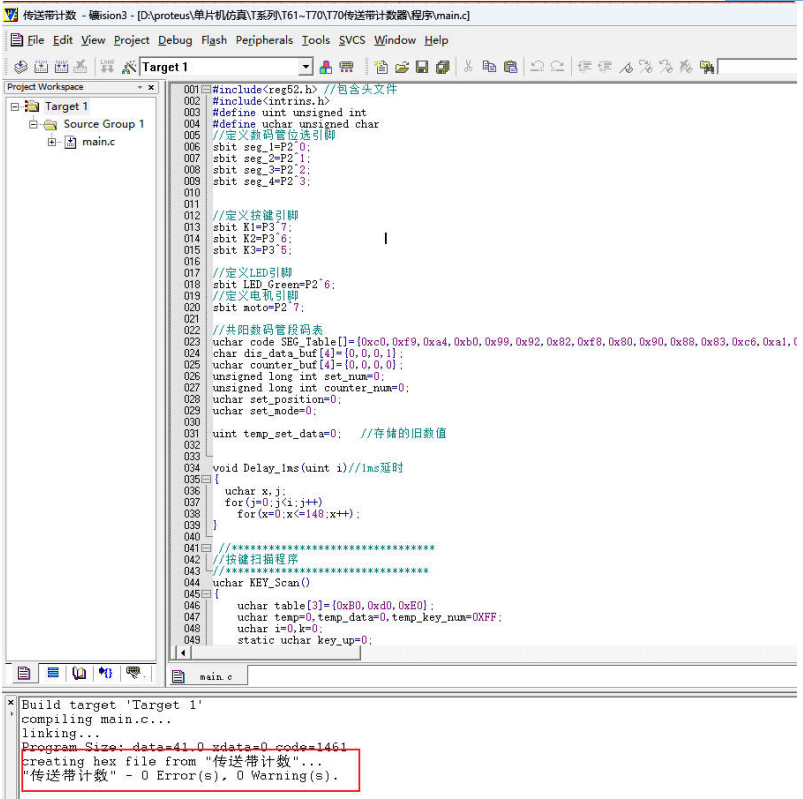Viewport: 803px width, 799px height.
Task: Open the View menu
Action: (93, 40)
